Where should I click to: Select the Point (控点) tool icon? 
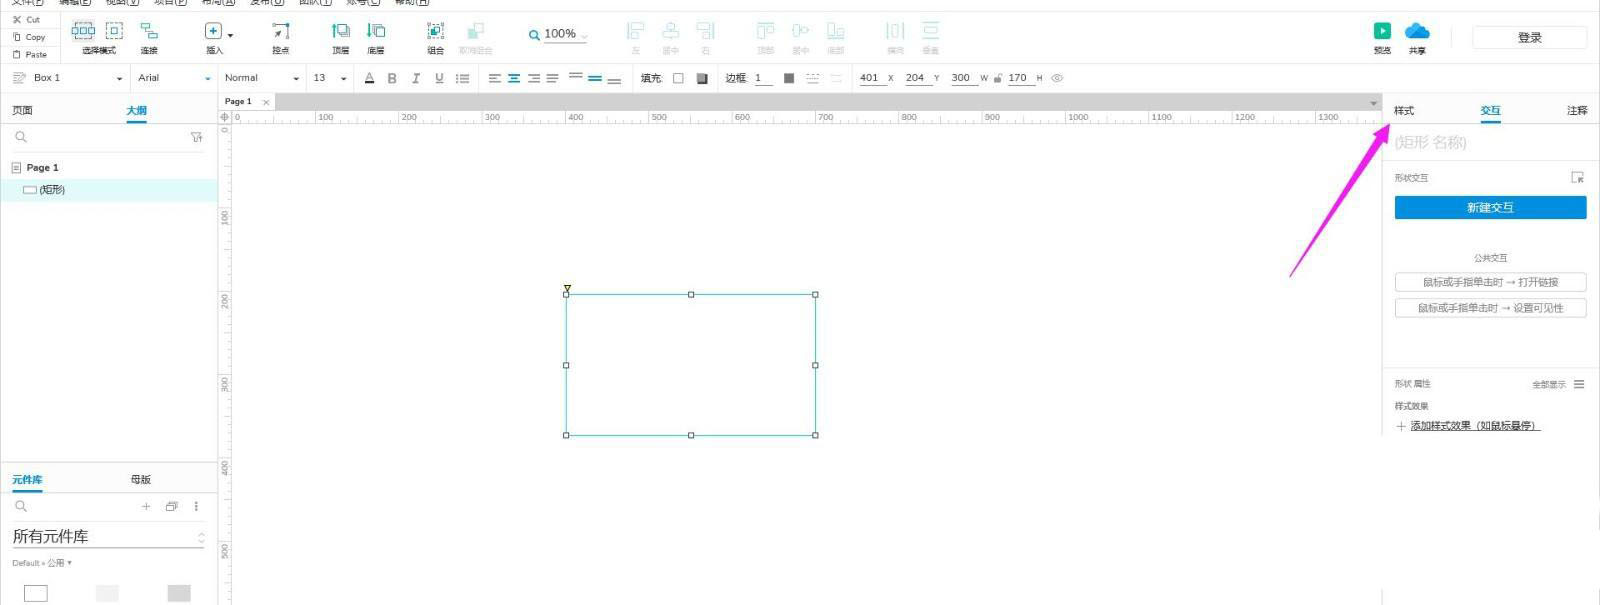(x=281, y=32)
